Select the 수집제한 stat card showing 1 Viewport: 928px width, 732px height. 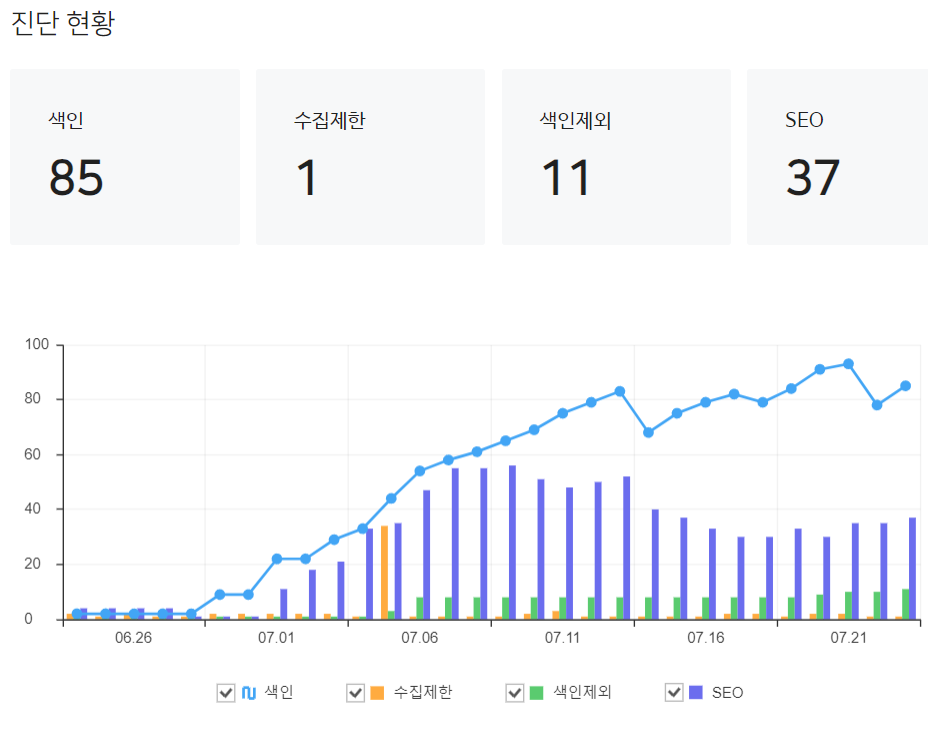(x=370, y=155)
